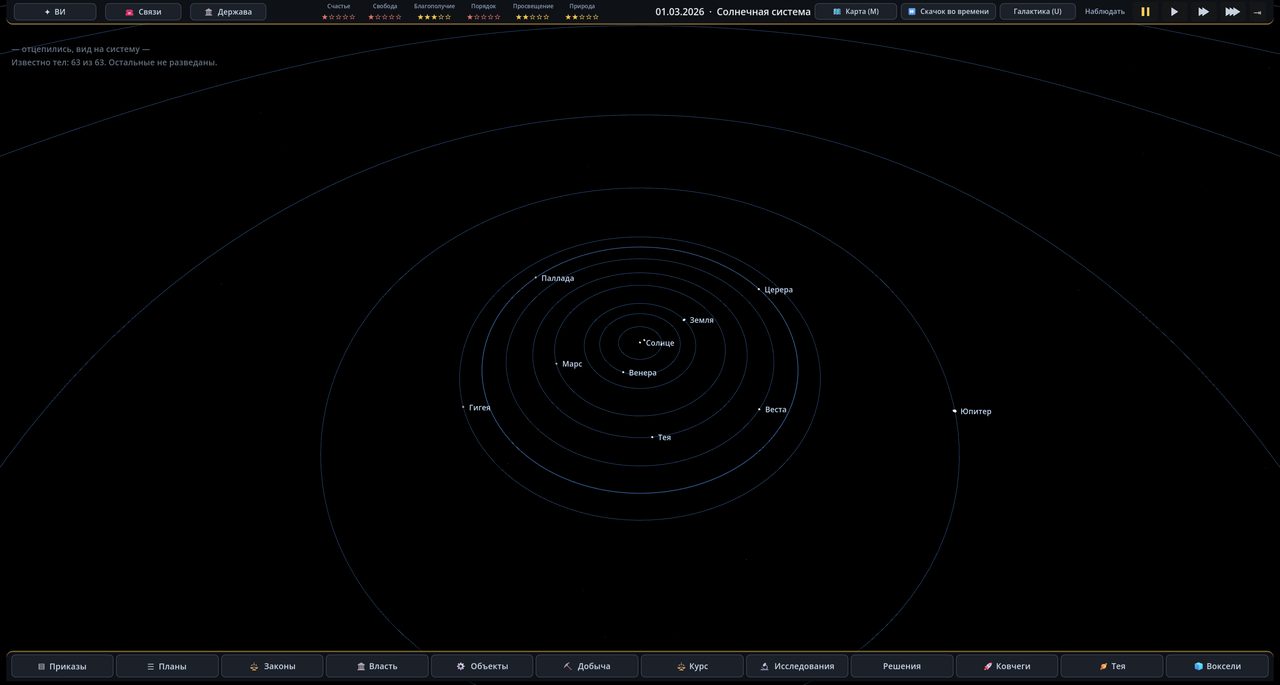Click the Просвещение star rating

533,16
